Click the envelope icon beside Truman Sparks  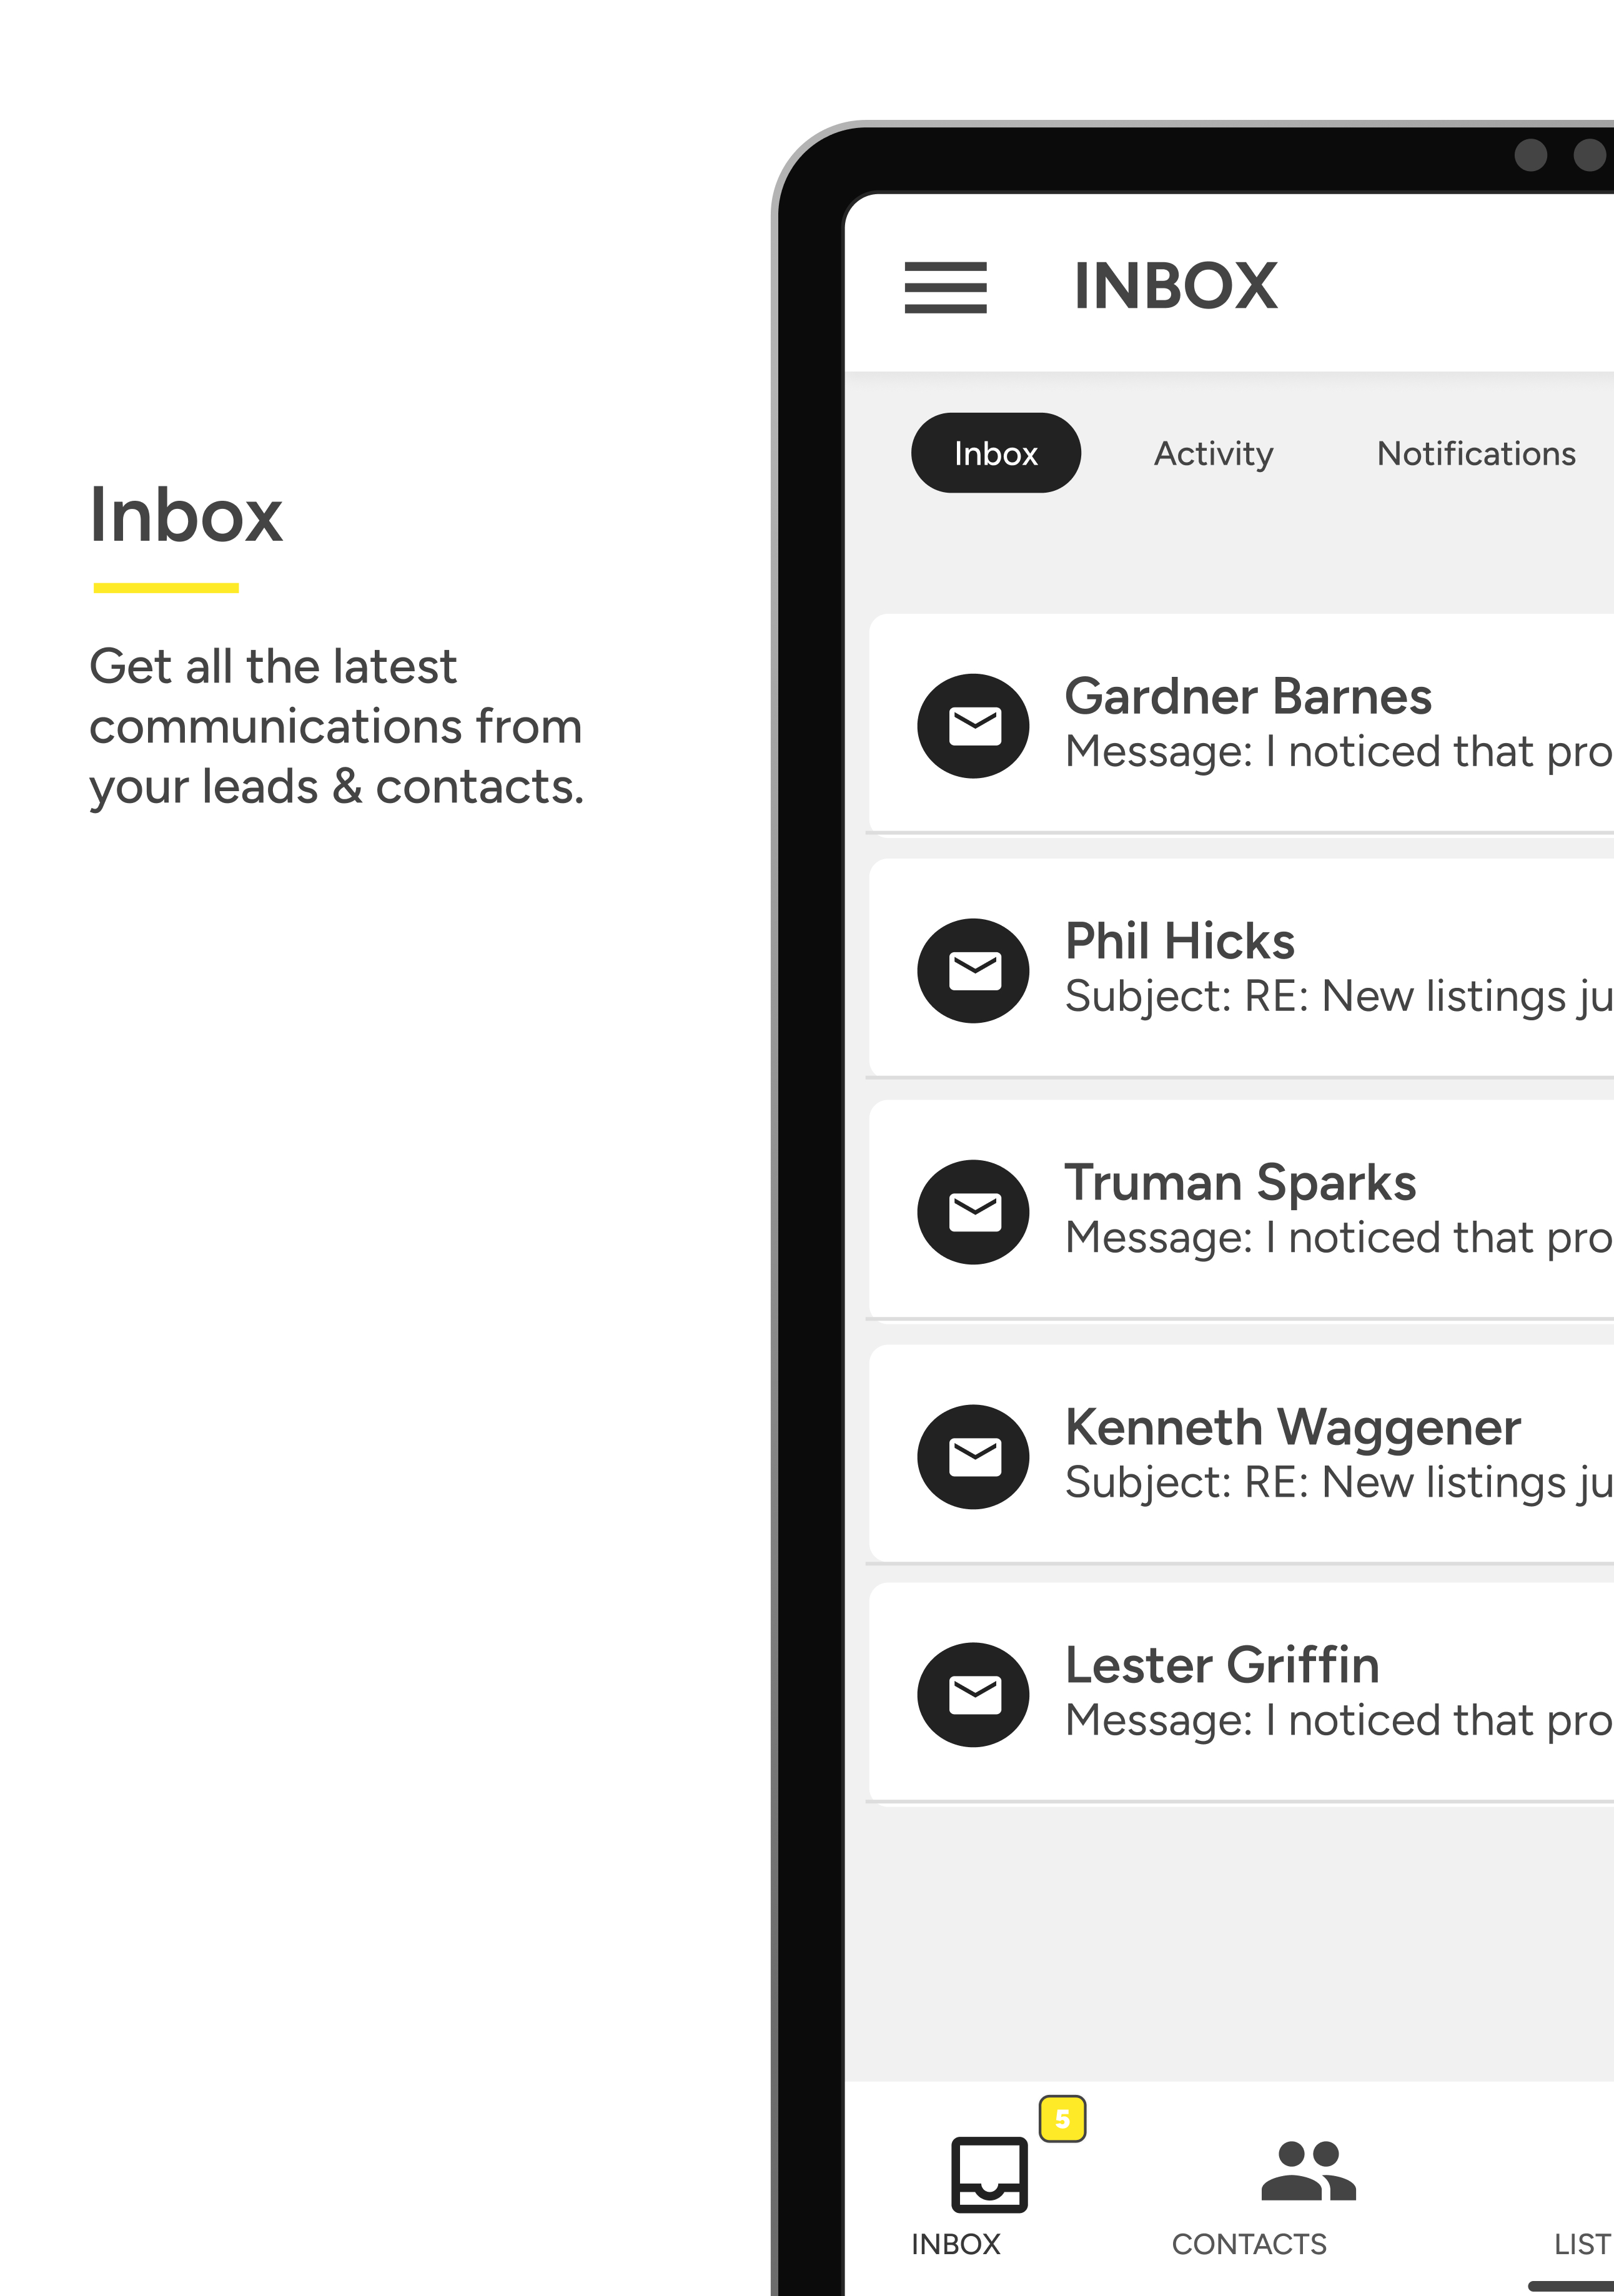click(973, 1212)
